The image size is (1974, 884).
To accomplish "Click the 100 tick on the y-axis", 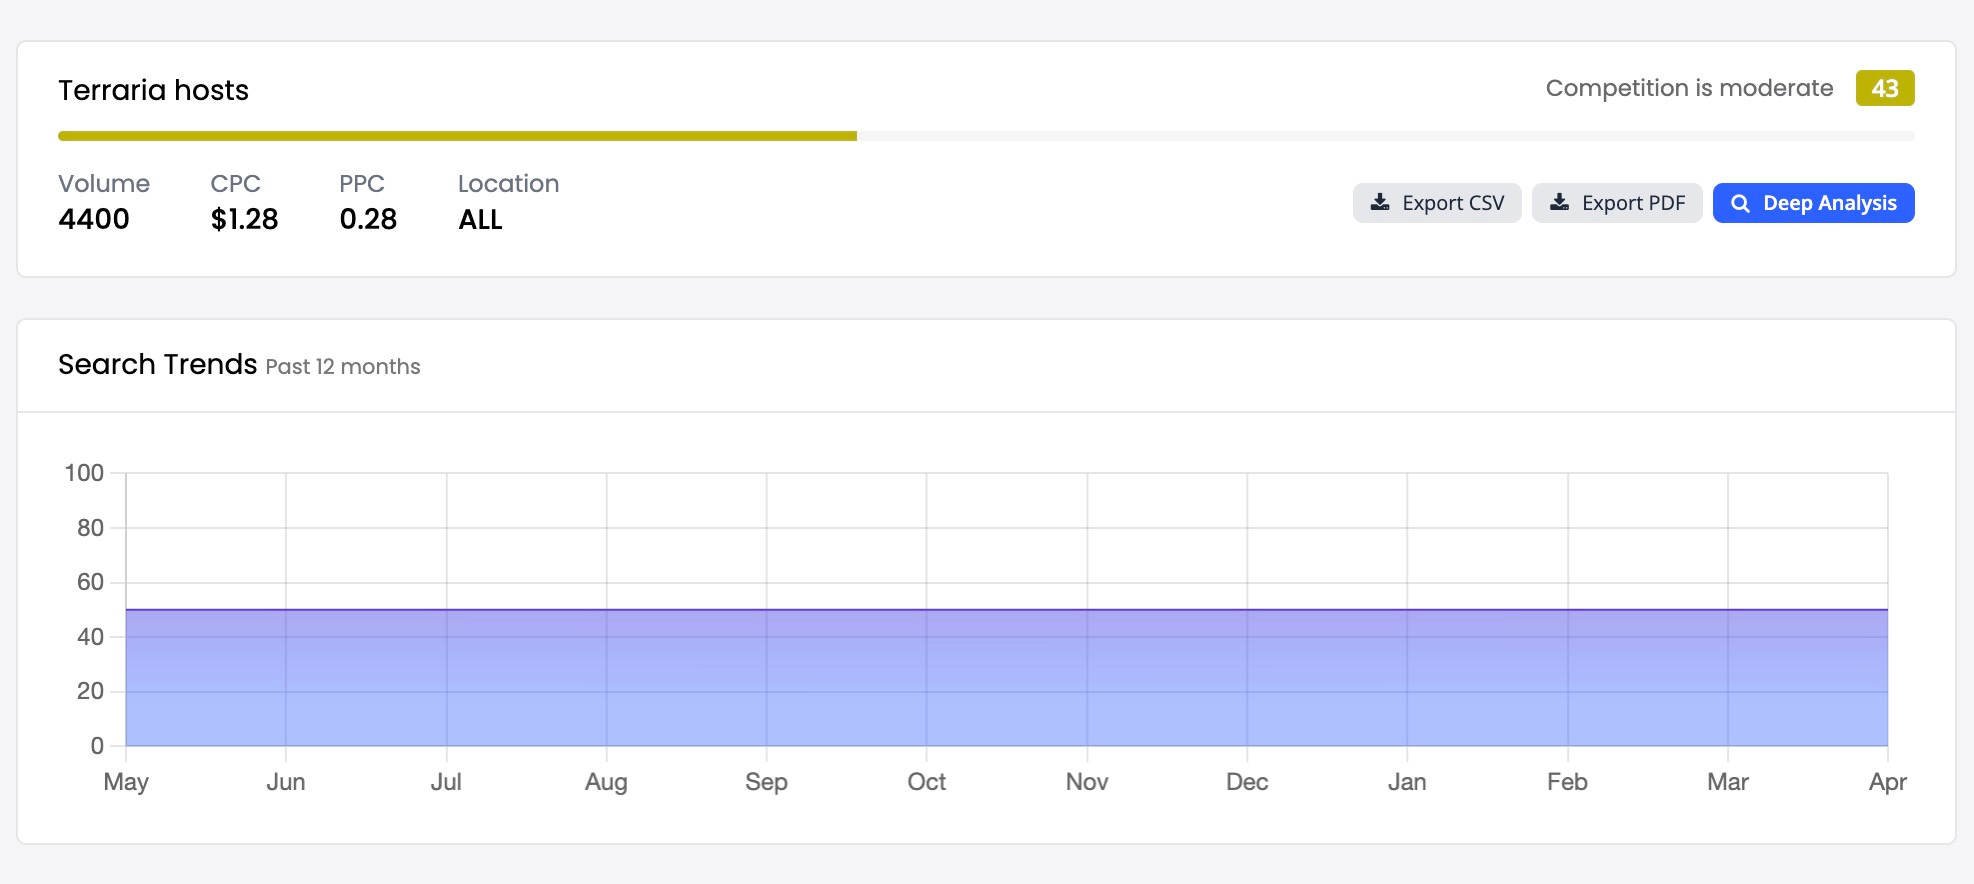I will pos(84,473).
